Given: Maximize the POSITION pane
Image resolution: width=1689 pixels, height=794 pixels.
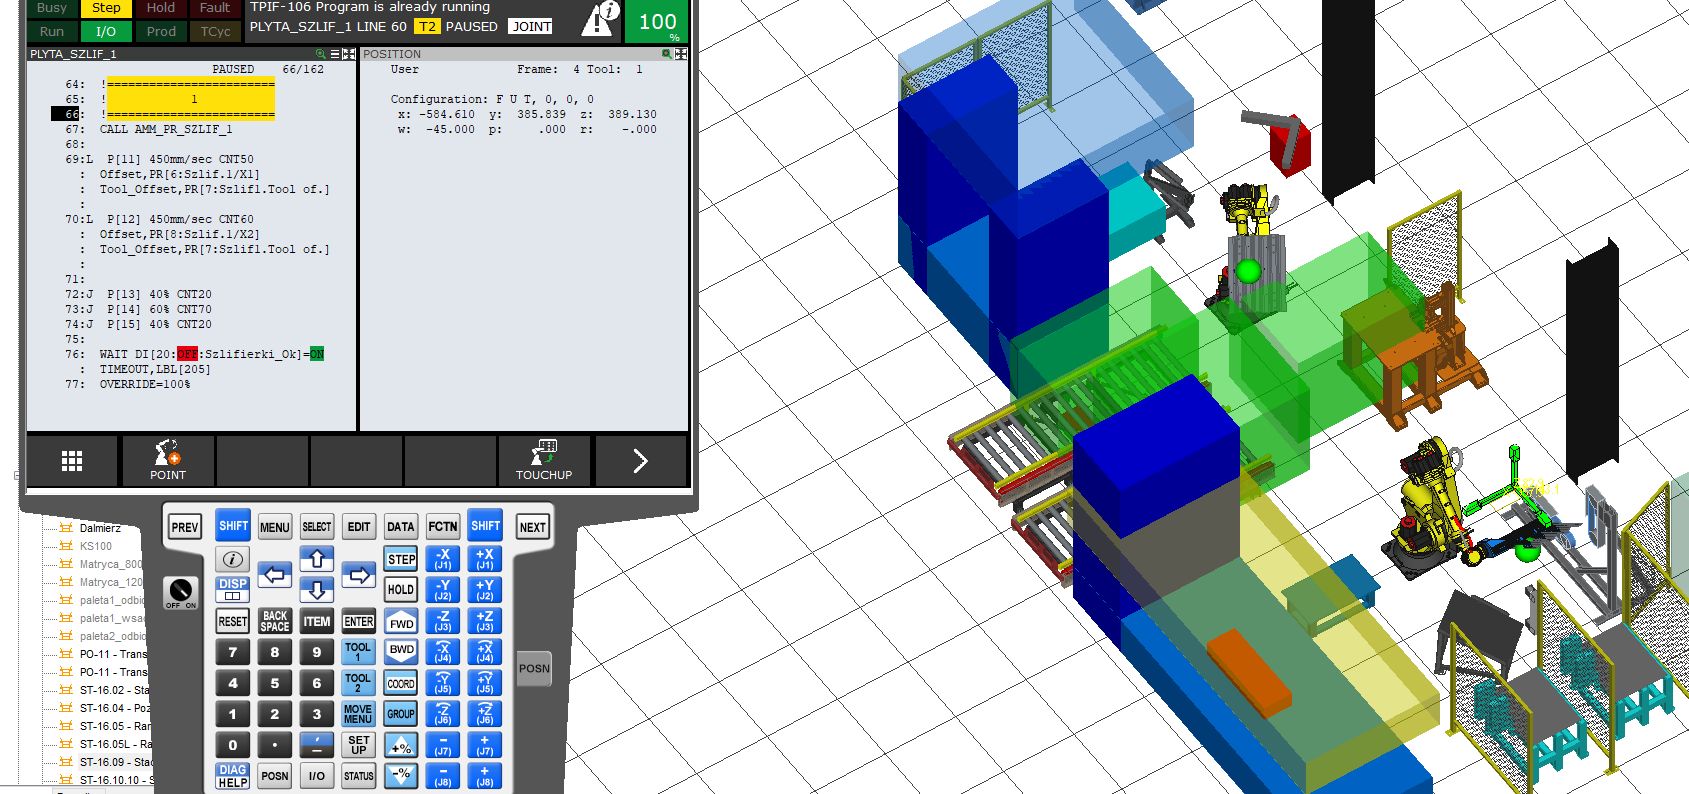Looking at the screenshot, I should 681,54.
